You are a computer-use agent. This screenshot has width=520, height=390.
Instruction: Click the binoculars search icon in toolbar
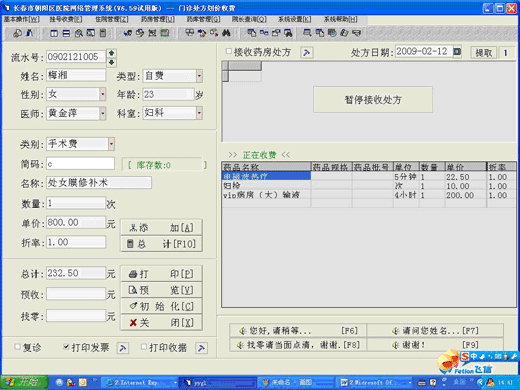click(x=226, y=33)
